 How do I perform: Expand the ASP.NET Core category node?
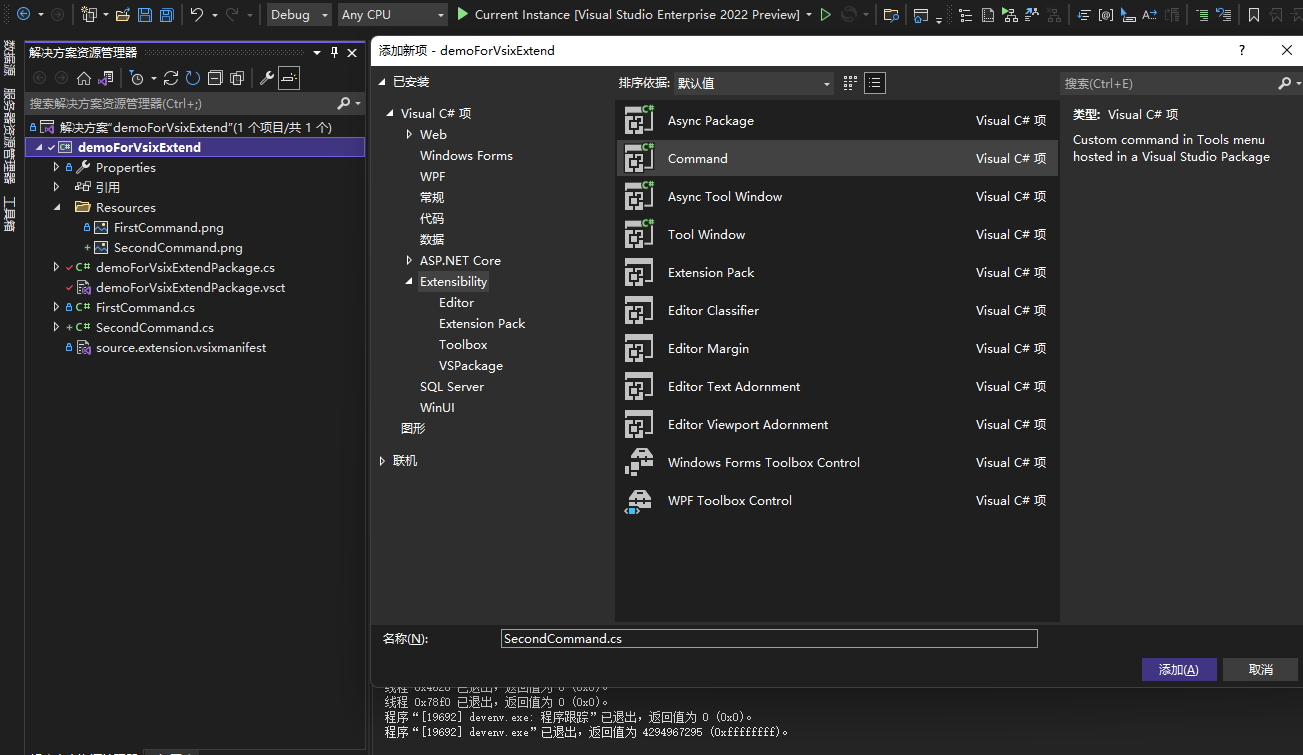point(409,260)
